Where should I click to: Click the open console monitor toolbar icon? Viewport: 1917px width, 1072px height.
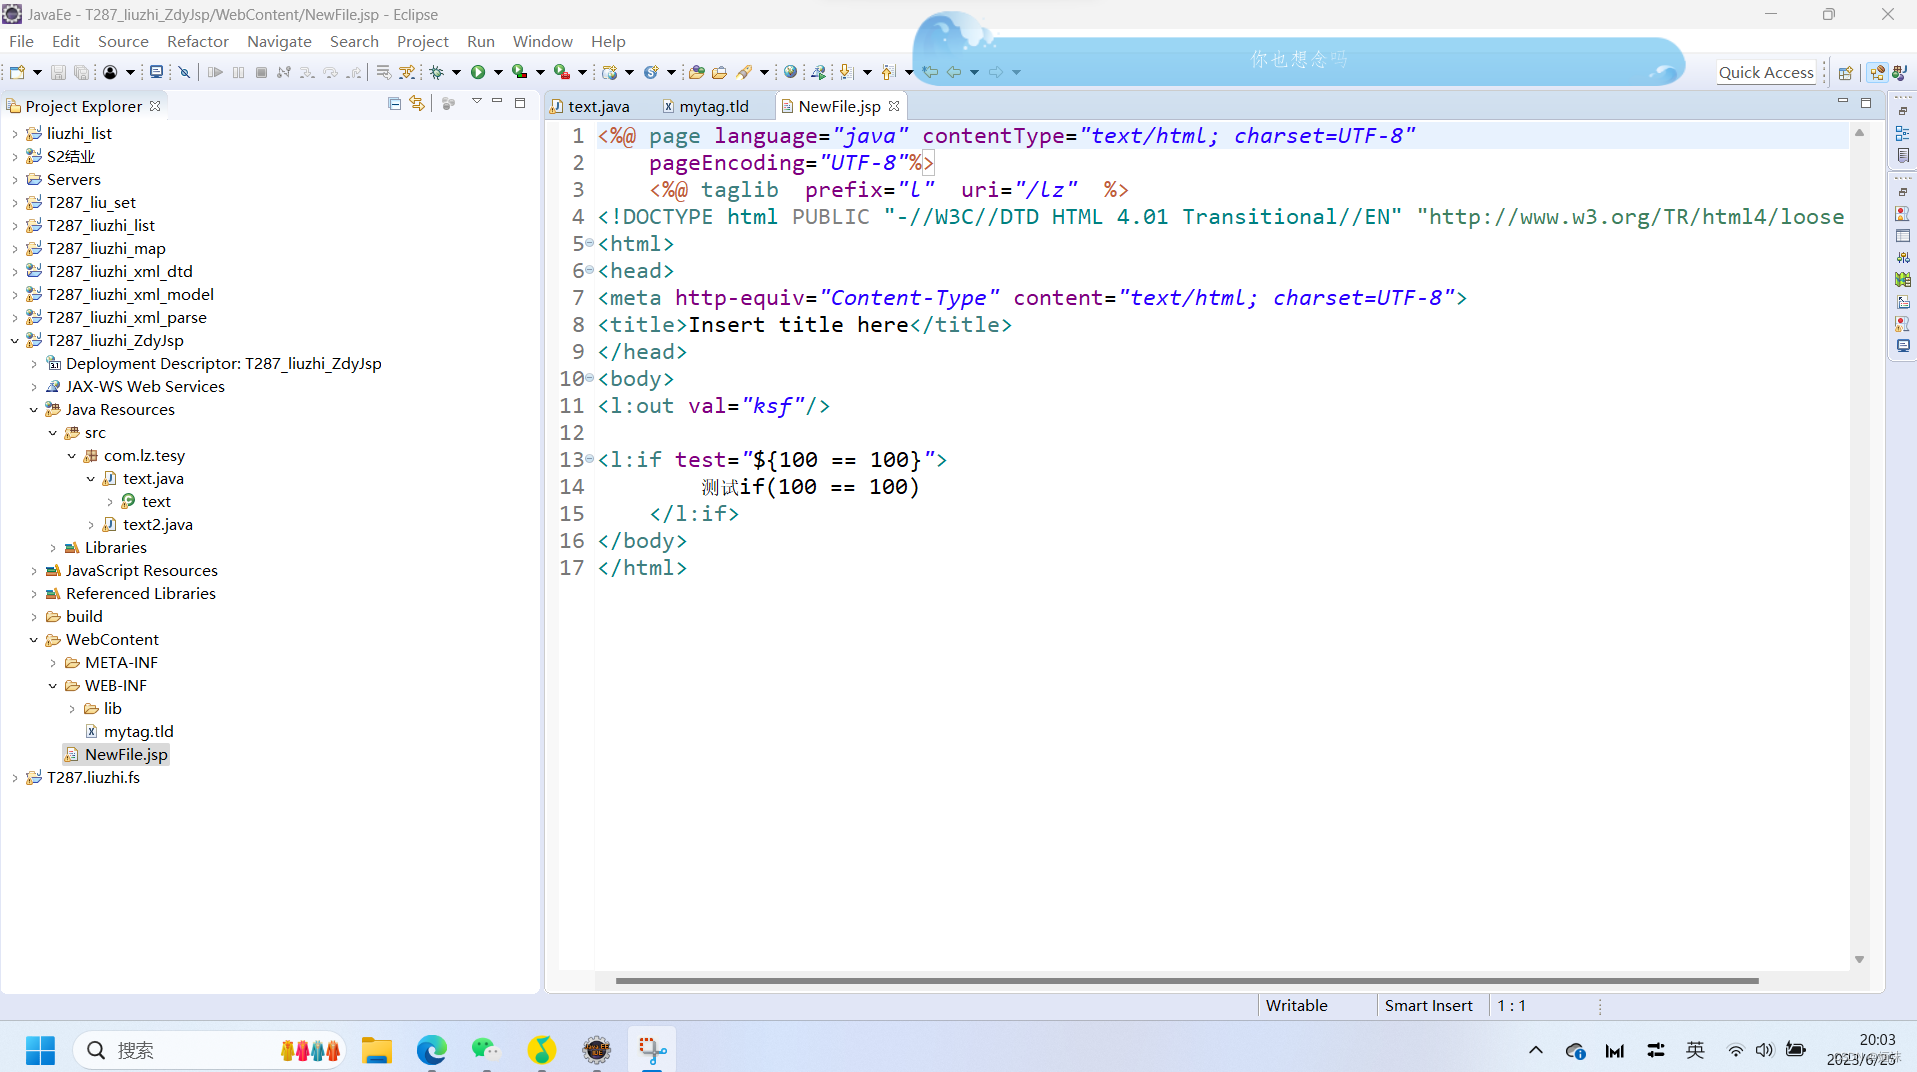click(x=156, y=72)
